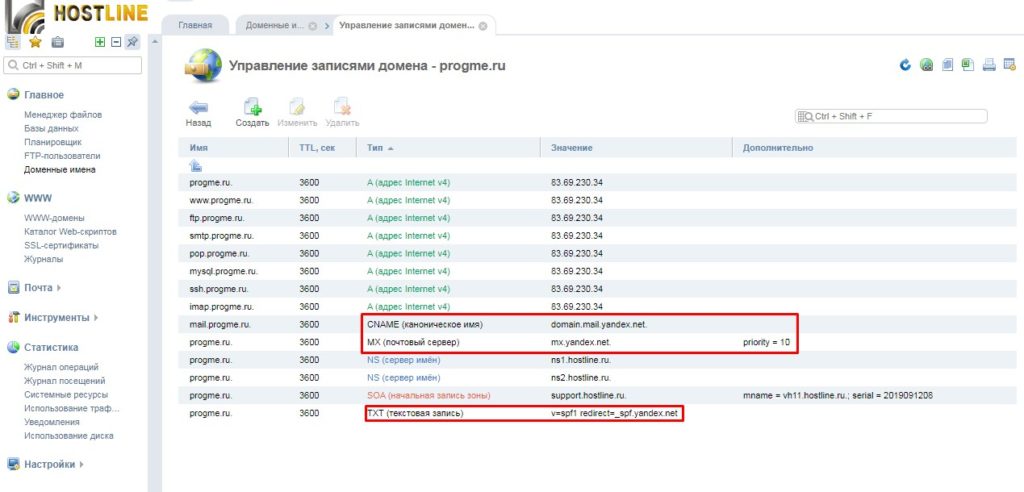This screenshot has width=1024, height=492.
Task: Open Уведомления in sidebar
Action: [52, 422]
